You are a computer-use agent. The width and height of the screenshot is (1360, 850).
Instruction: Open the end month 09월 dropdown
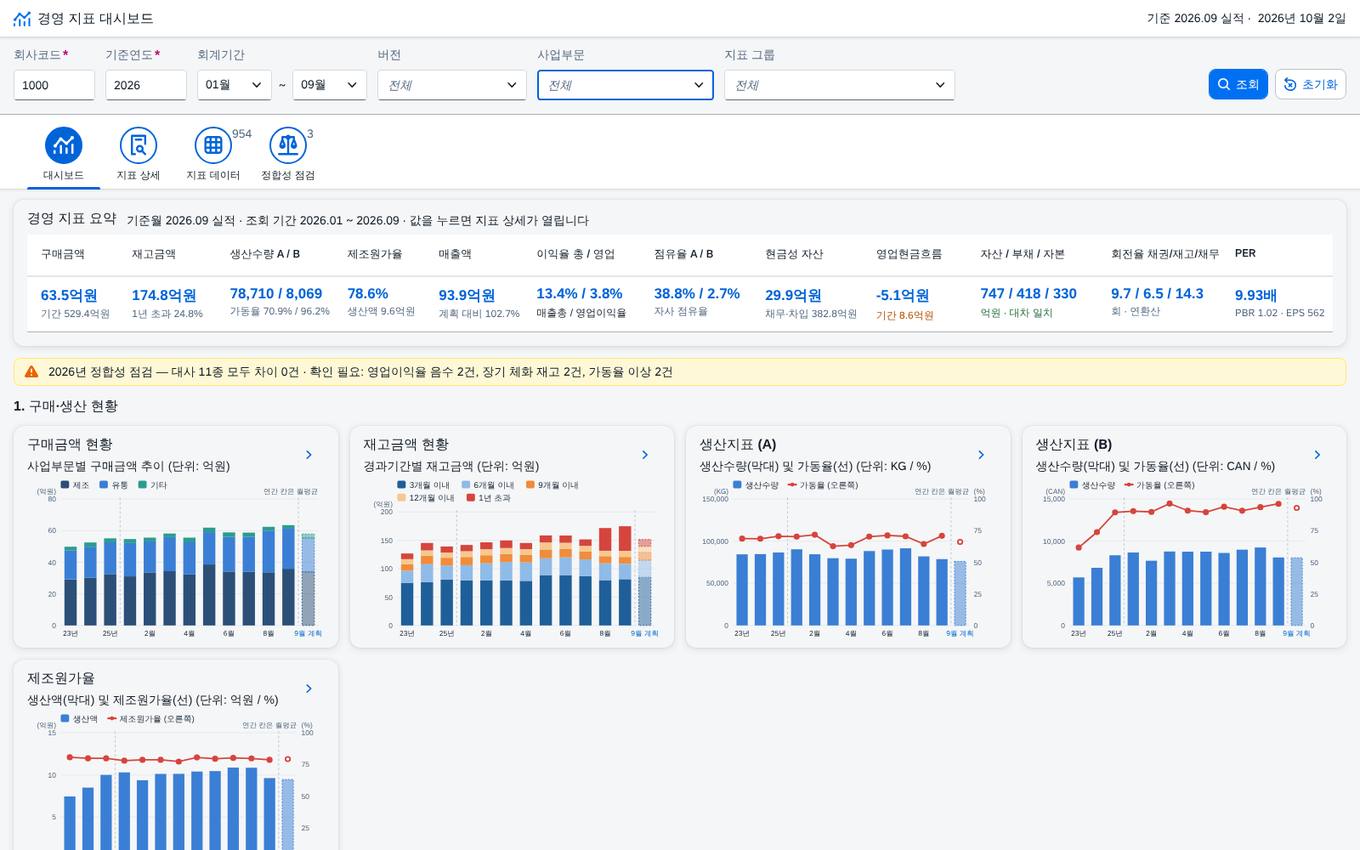329,85
